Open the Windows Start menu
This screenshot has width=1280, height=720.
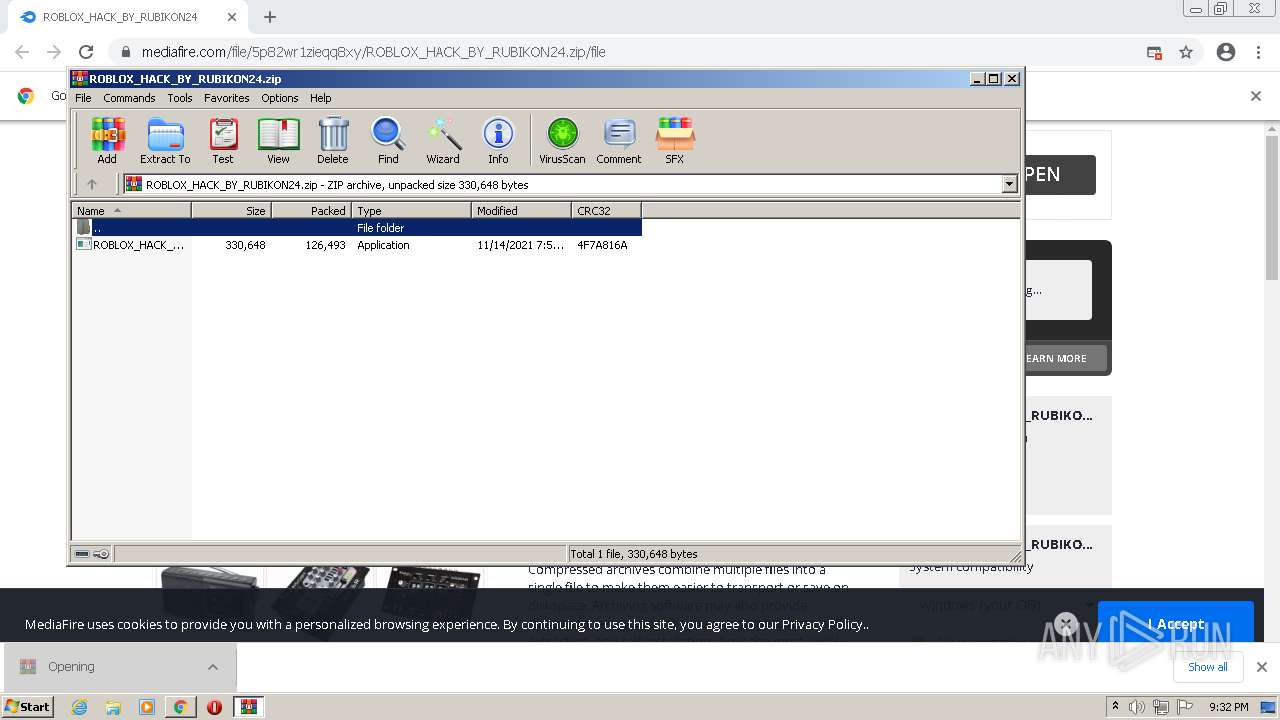click(28, 706)
